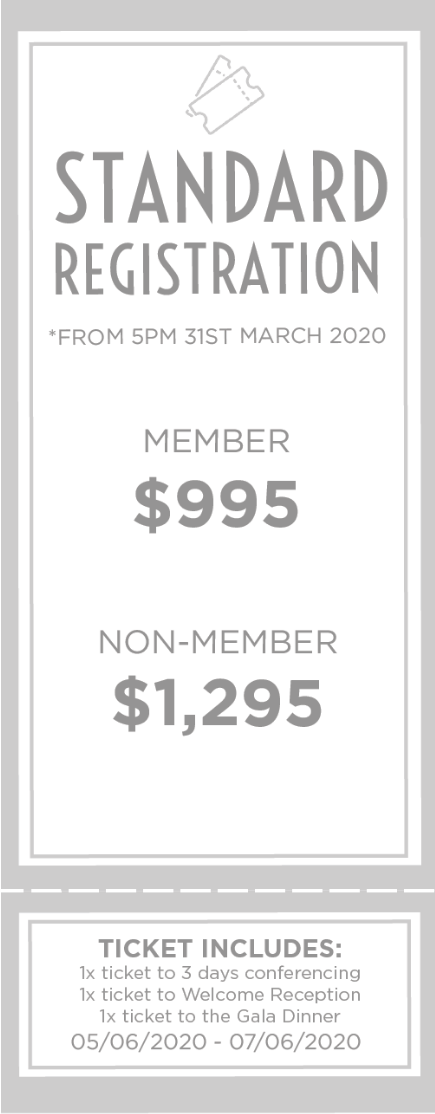Click the Gala Dinner ticket line
The height and width of the screenshot is (1114, 435).
pyautogui.click(x=220, y=1017)
